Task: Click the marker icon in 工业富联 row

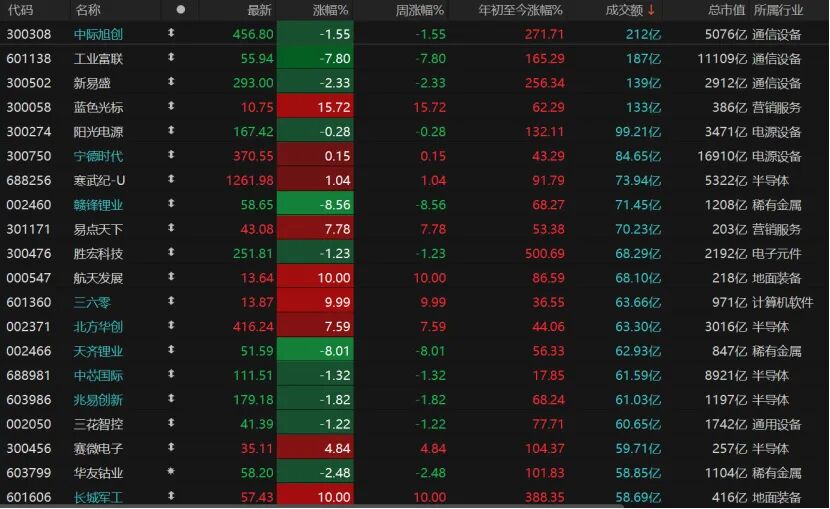Action: tap(170, 59)
